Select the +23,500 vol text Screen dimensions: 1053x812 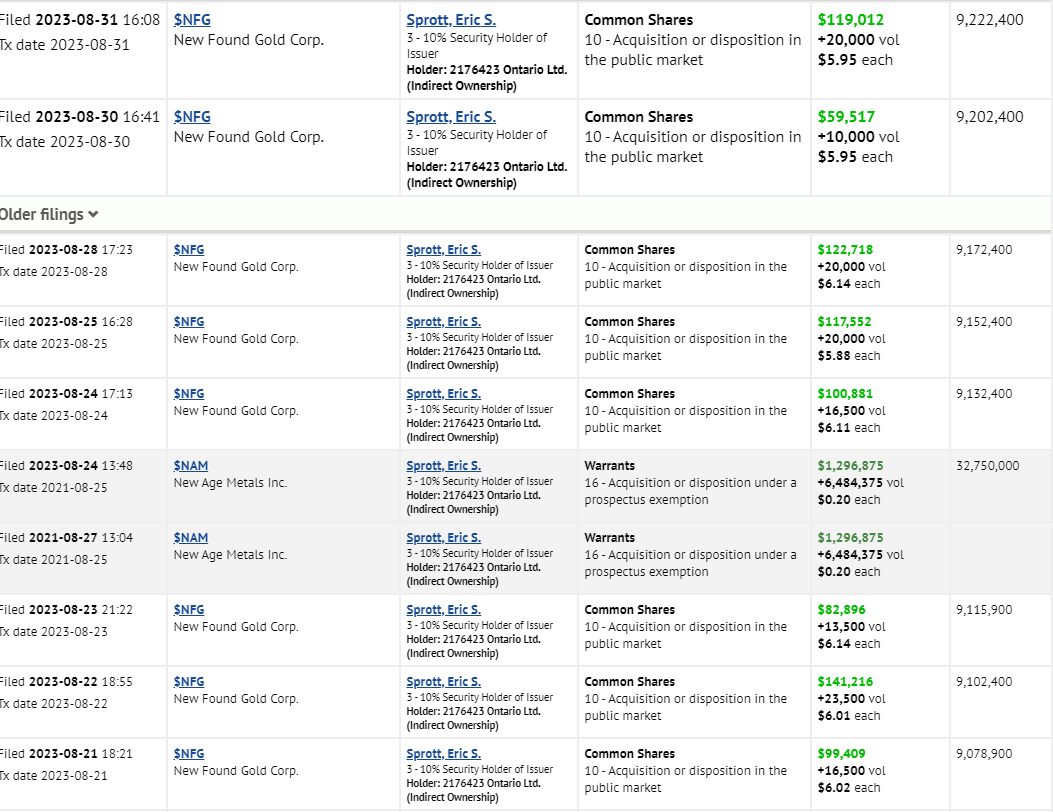[852, 698]
